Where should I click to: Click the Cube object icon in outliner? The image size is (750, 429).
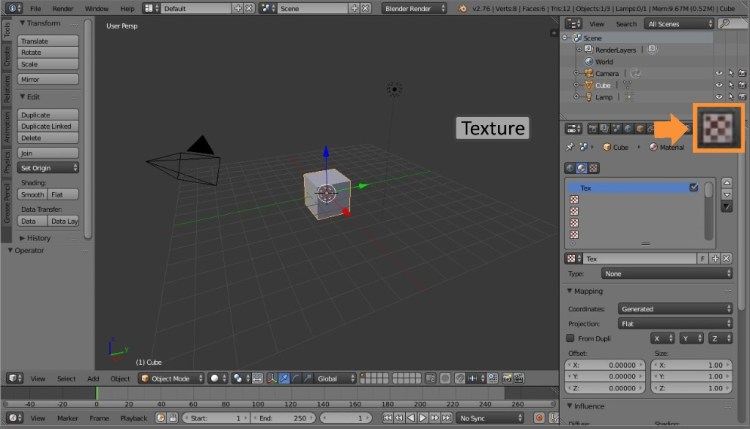click(x=589, y=85)
